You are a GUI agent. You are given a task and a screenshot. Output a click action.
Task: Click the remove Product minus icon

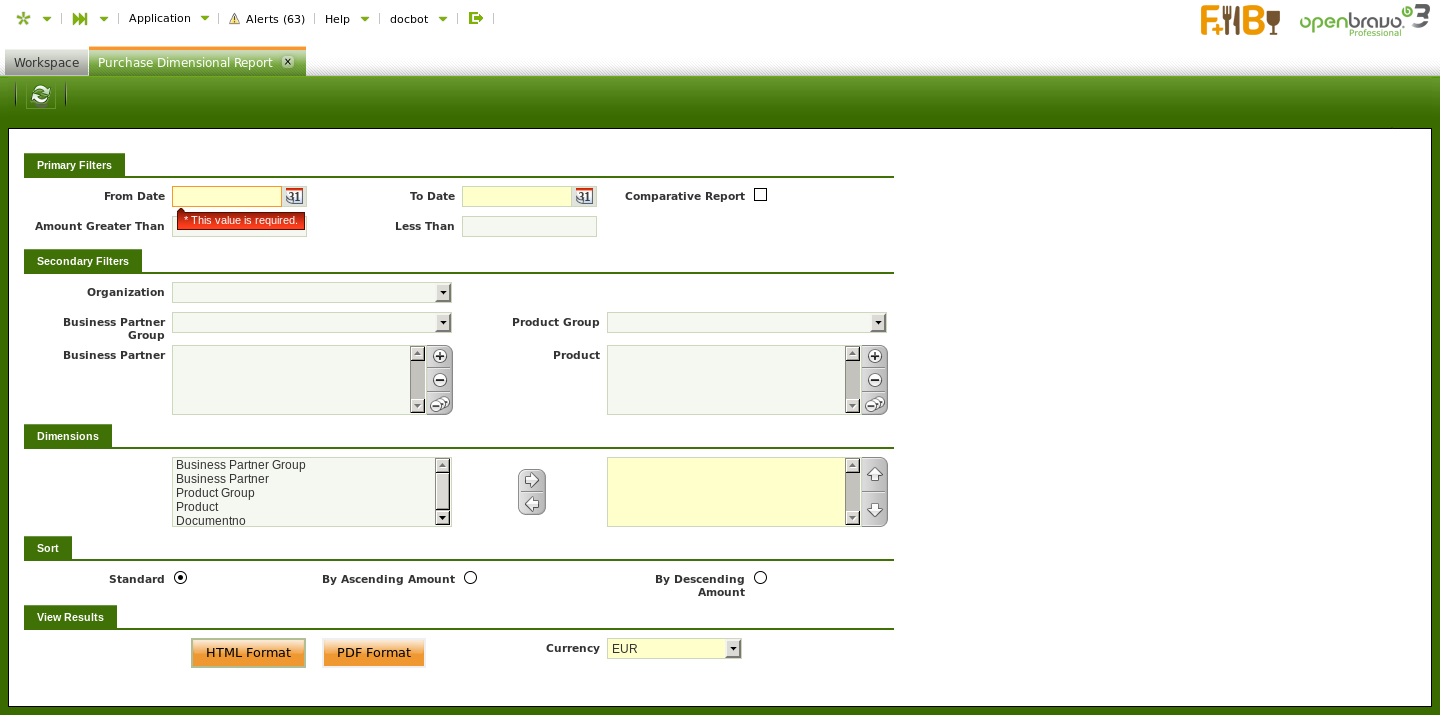tap(875, 380)
